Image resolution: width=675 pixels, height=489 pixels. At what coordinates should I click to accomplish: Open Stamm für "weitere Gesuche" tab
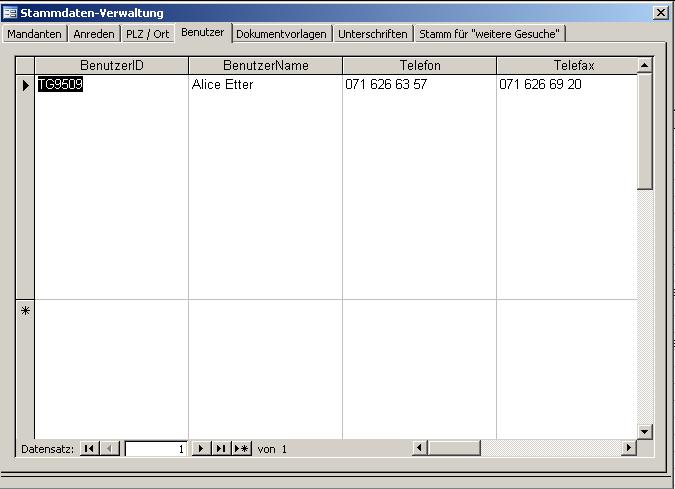pos(490,34)
